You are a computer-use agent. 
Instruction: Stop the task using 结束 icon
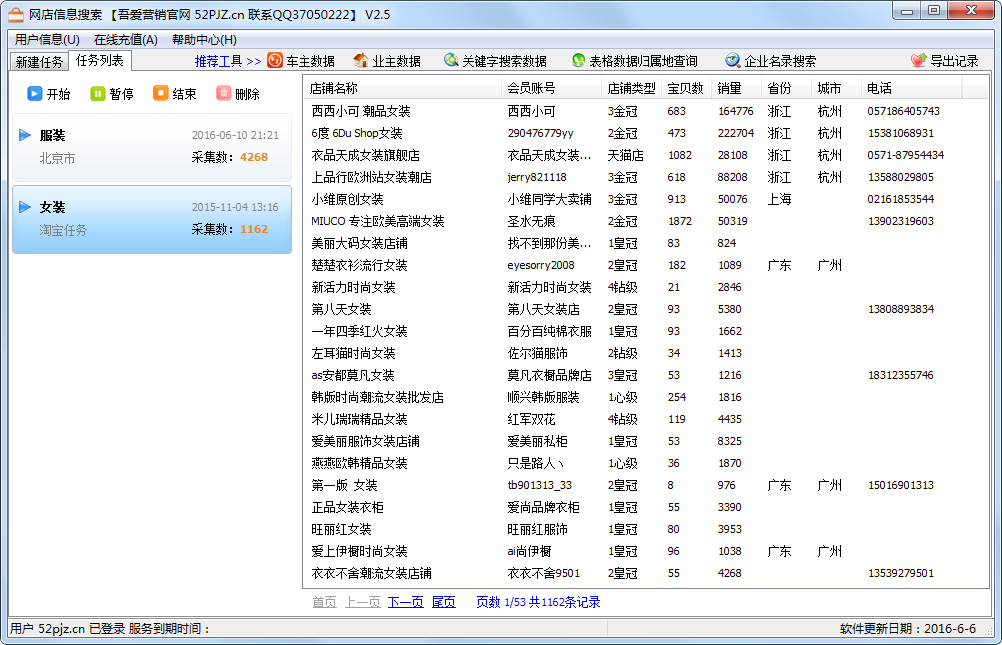point(161,94)
